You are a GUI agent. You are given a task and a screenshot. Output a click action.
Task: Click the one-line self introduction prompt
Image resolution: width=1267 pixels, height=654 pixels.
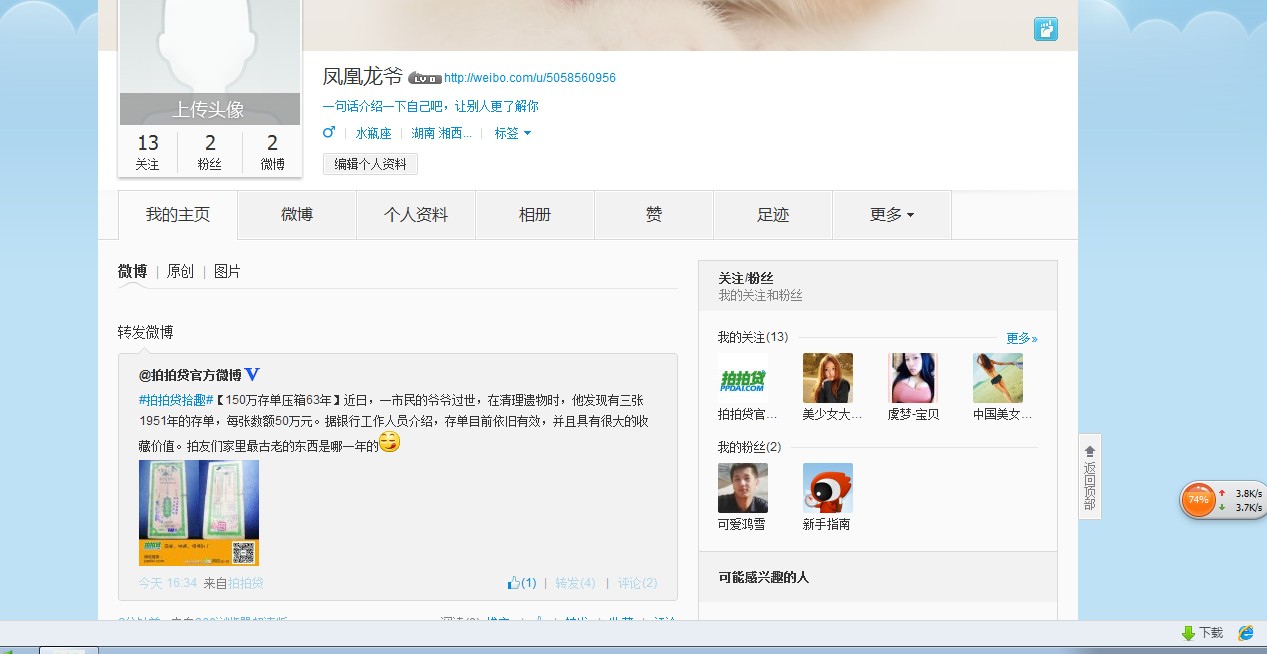tap(431, 106)
